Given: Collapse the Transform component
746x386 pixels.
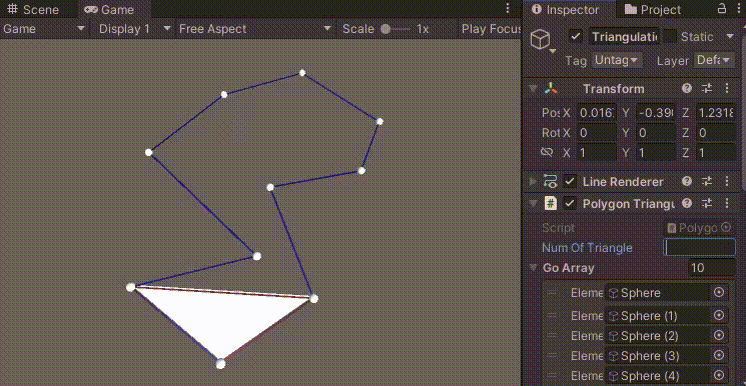Looking at the screenshot, I should (533, 89).
